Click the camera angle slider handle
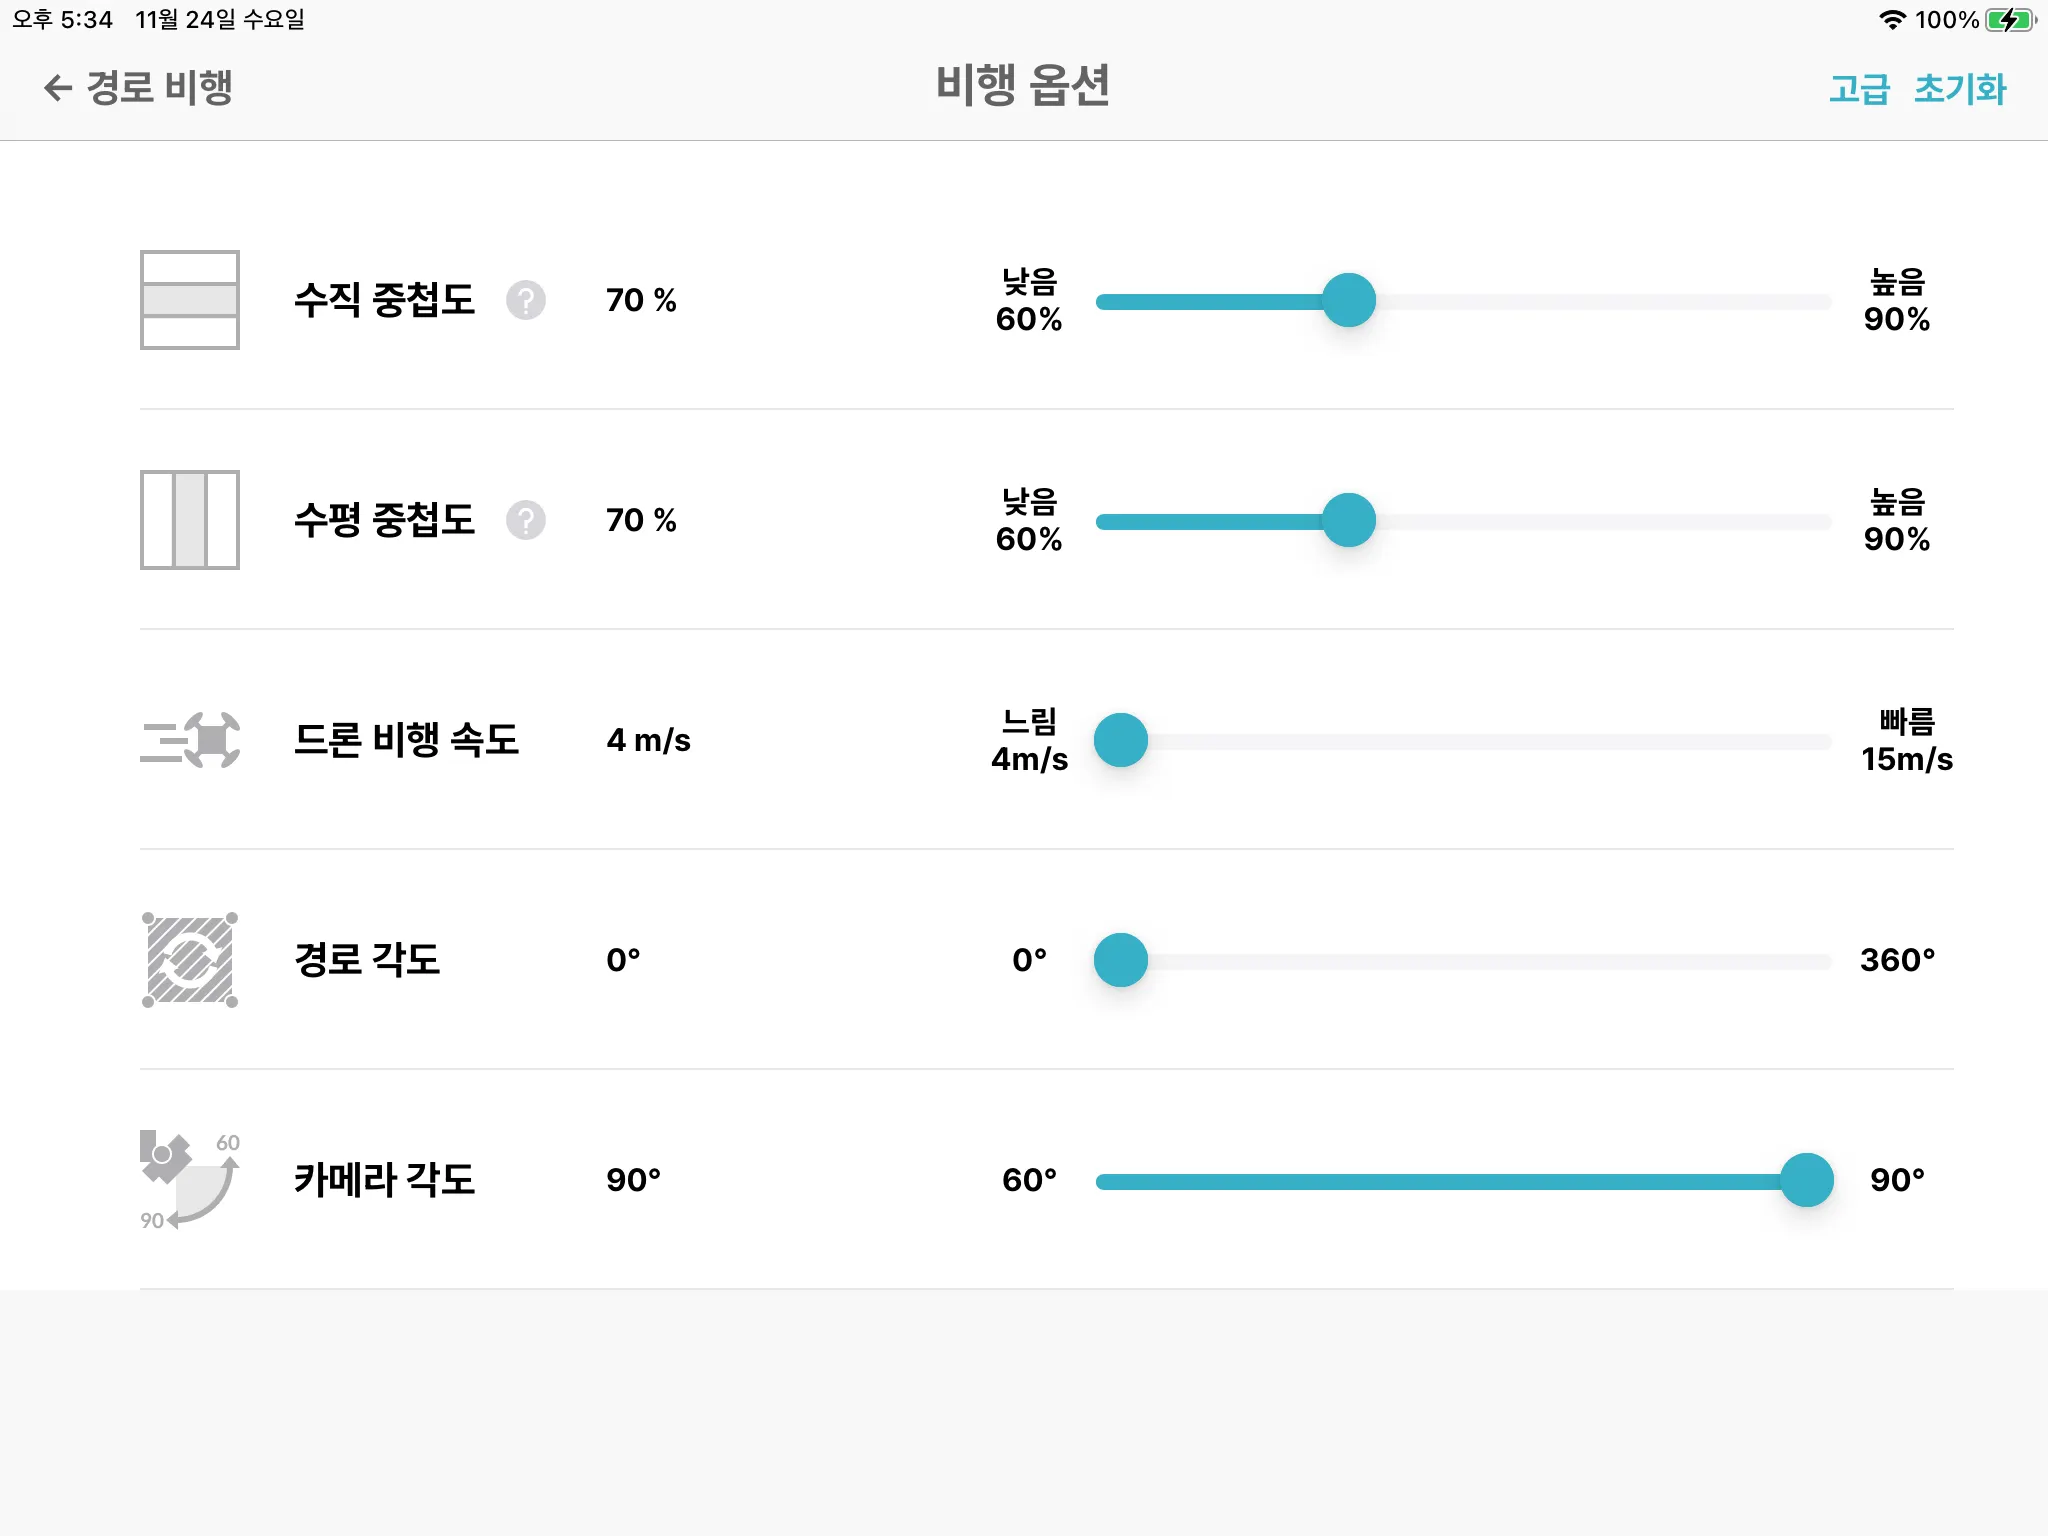Screen dimensions: 2048x1536 point(1807,1180)
